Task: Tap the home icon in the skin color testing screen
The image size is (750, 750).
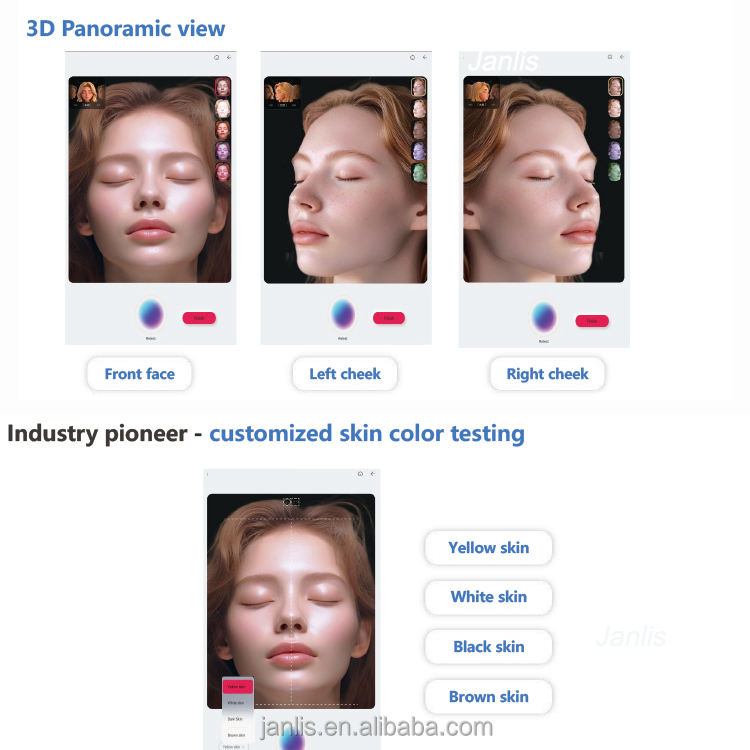Action: (x=360, y=474)
